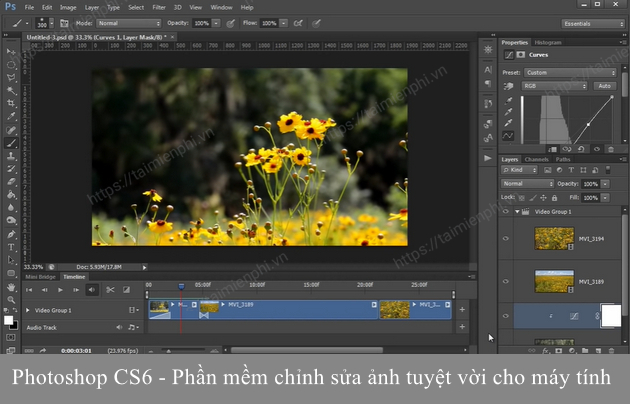Open the brush blend Mode dropdown
This screenshot has width=630, height=404.
coord(130,22)
